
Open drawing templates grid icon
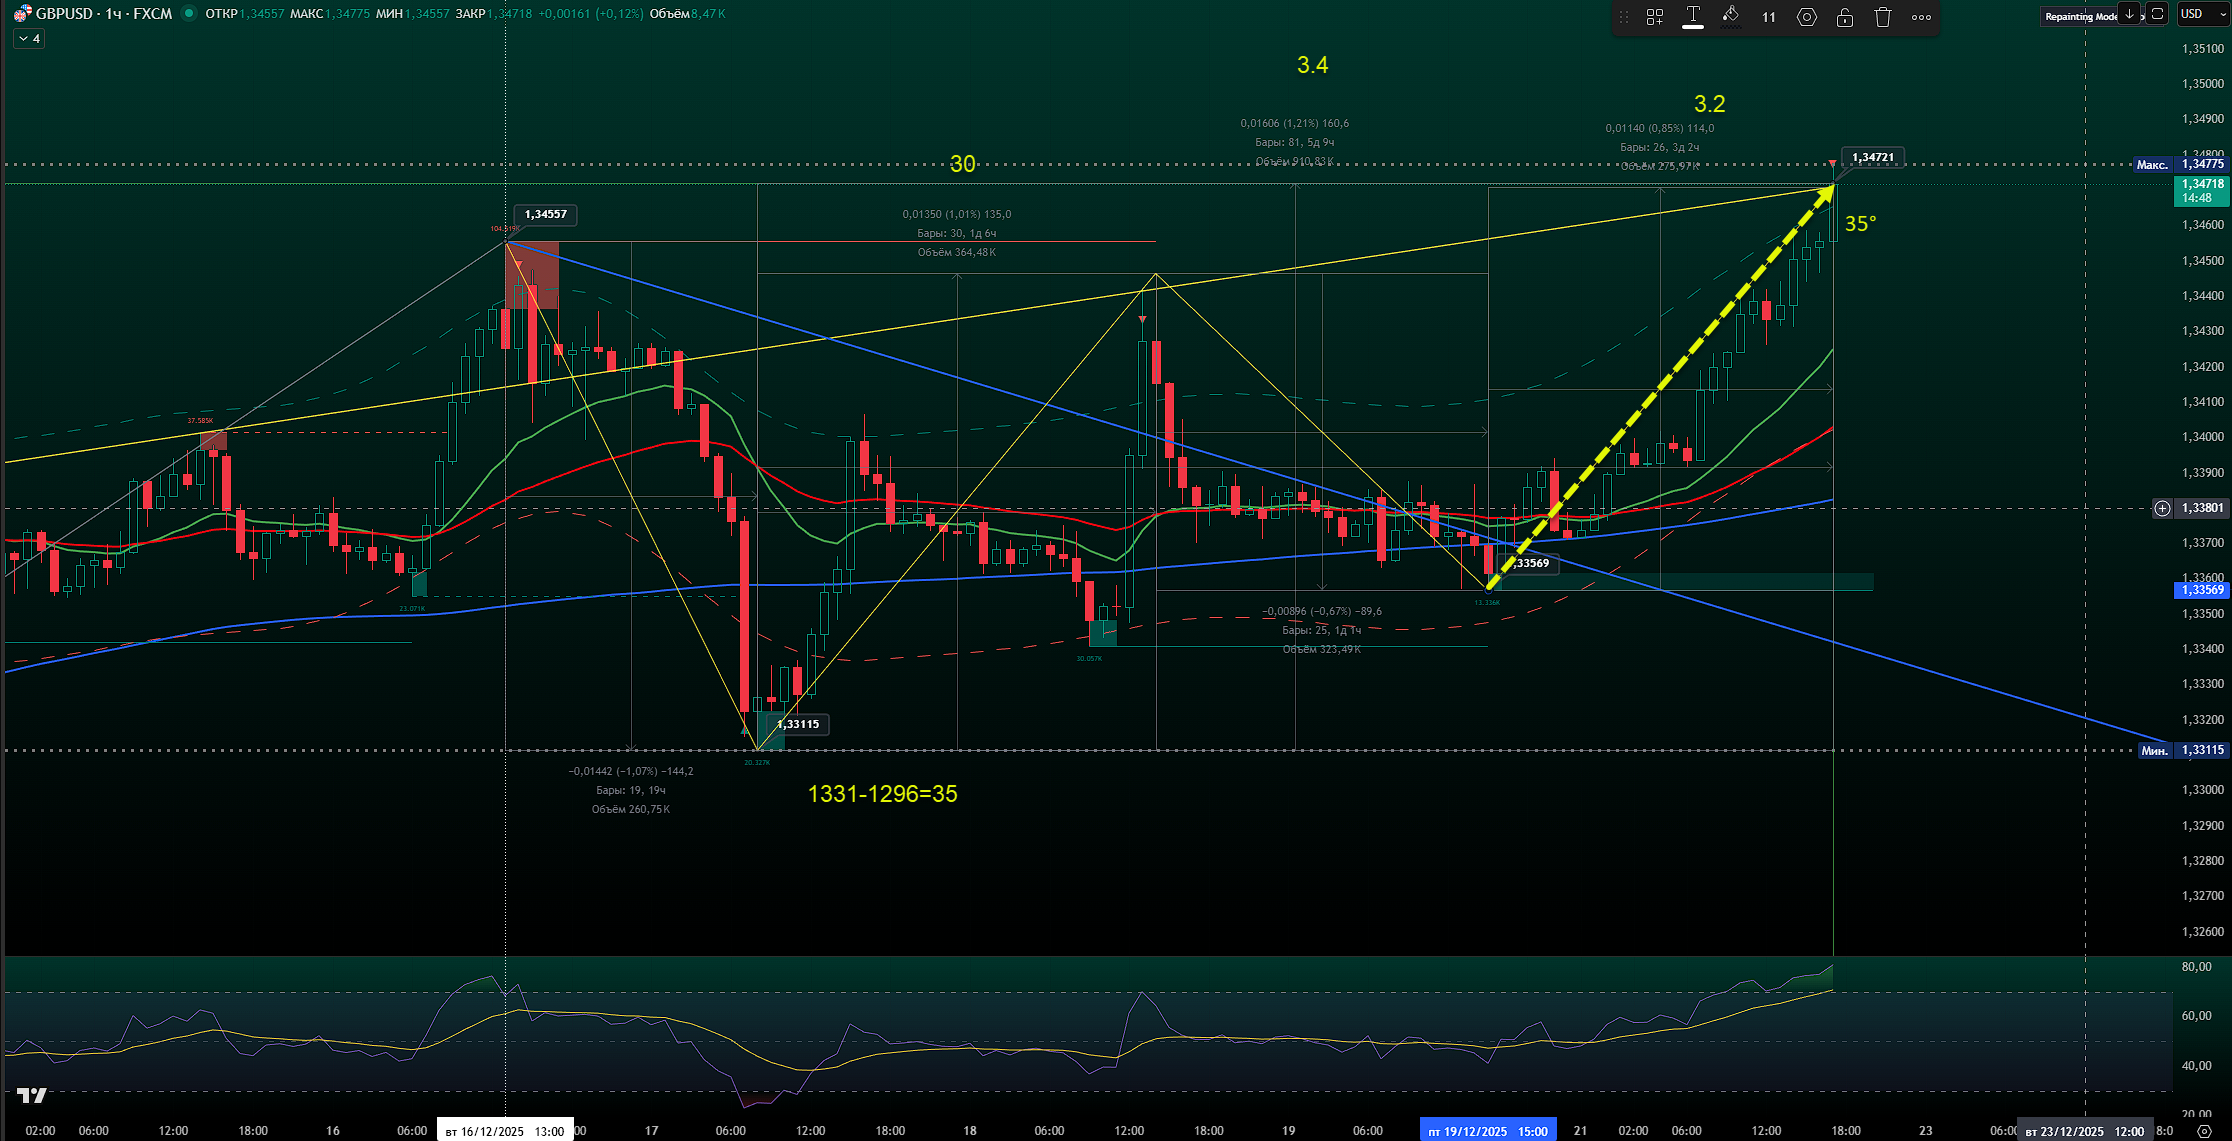point(1655,17)
